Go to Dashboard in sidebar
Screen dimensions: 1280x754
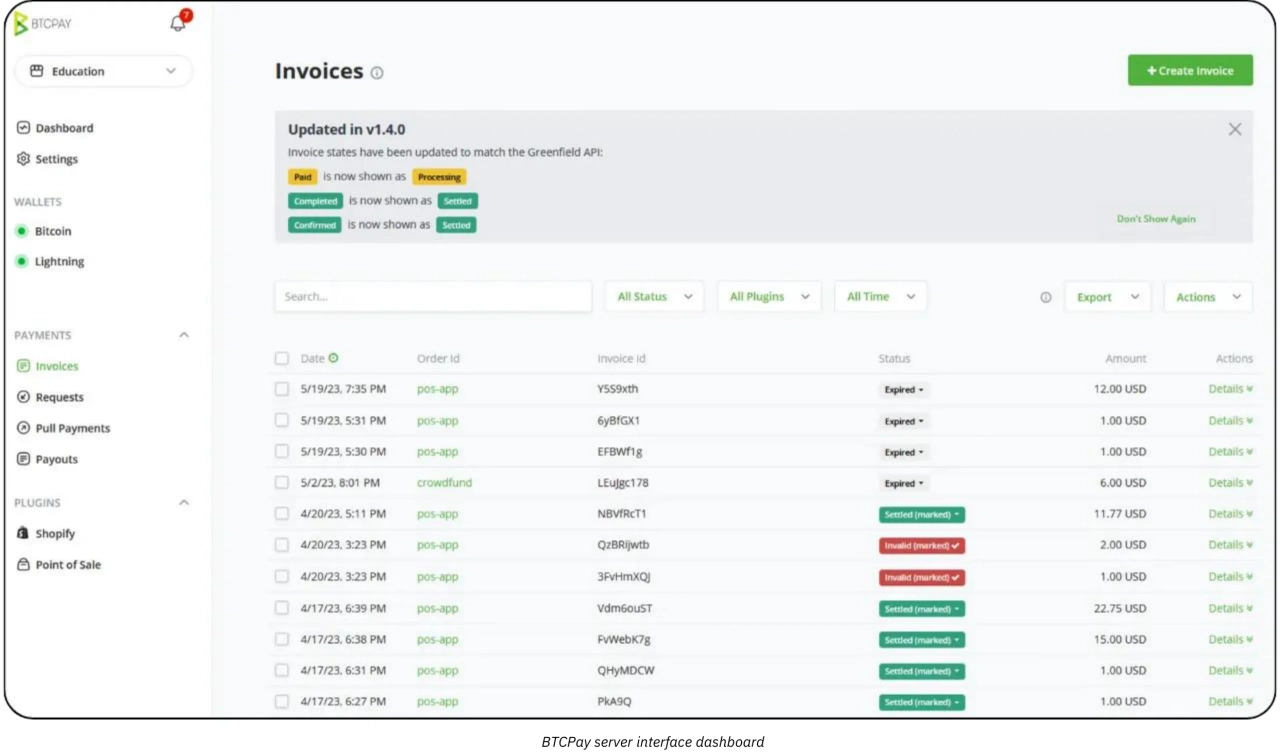[x=64, y=128]
